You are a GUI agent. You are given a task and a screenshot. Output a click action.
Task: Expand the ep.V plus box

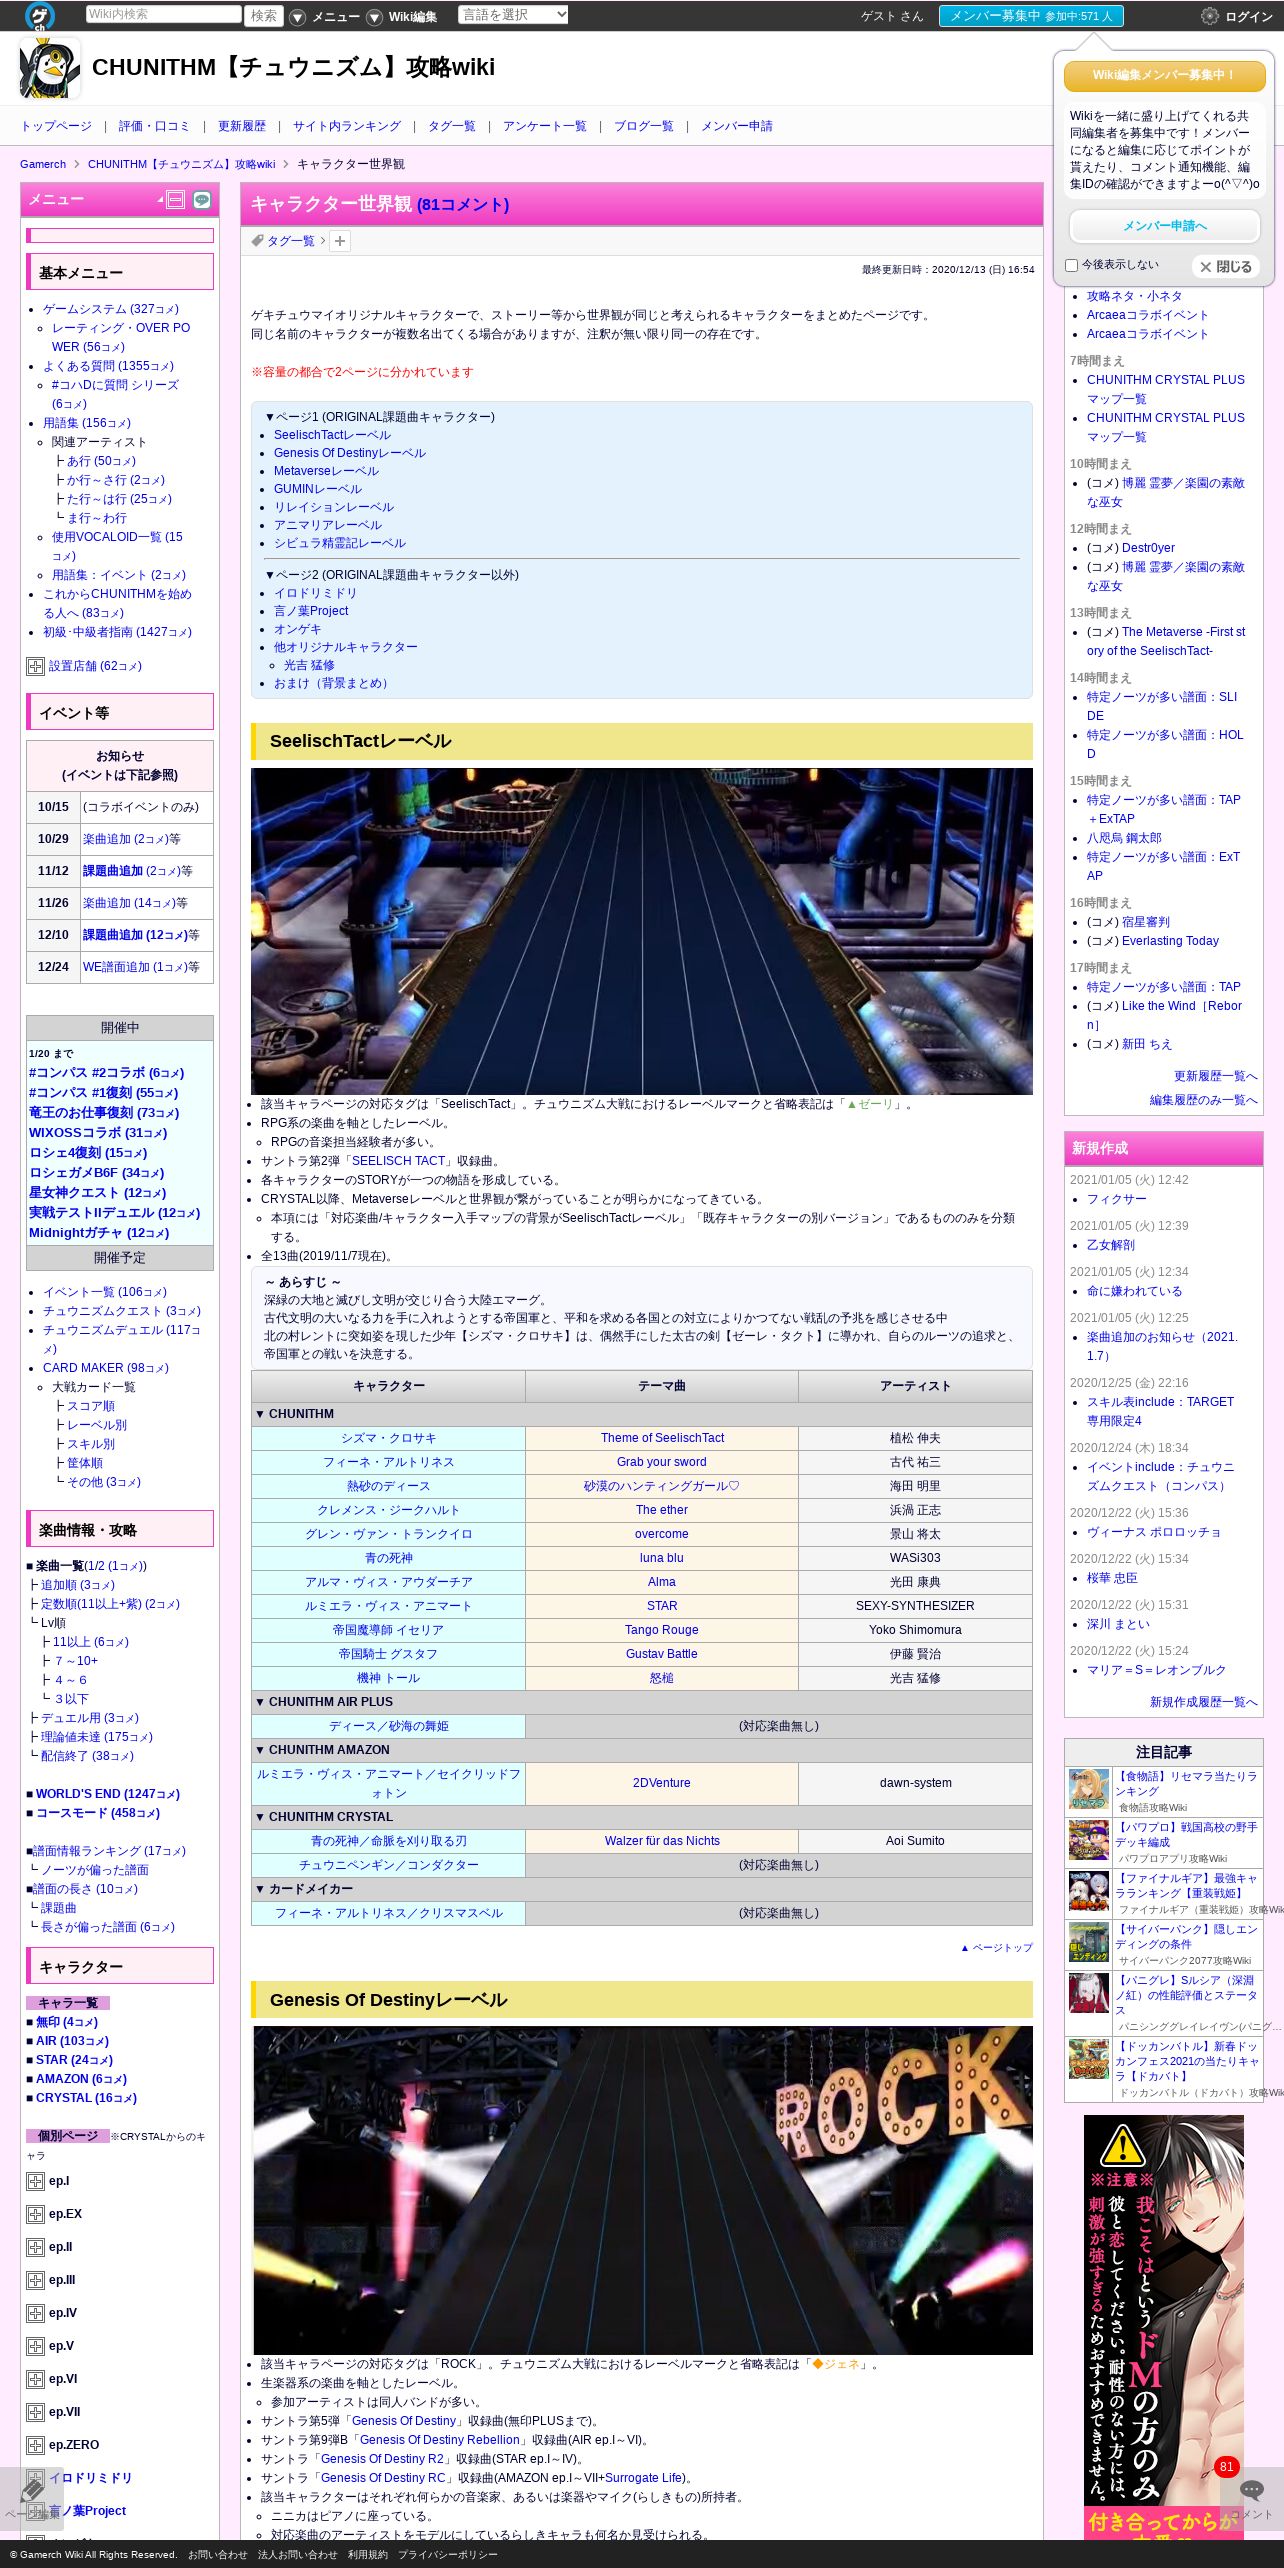point(36,2347)
